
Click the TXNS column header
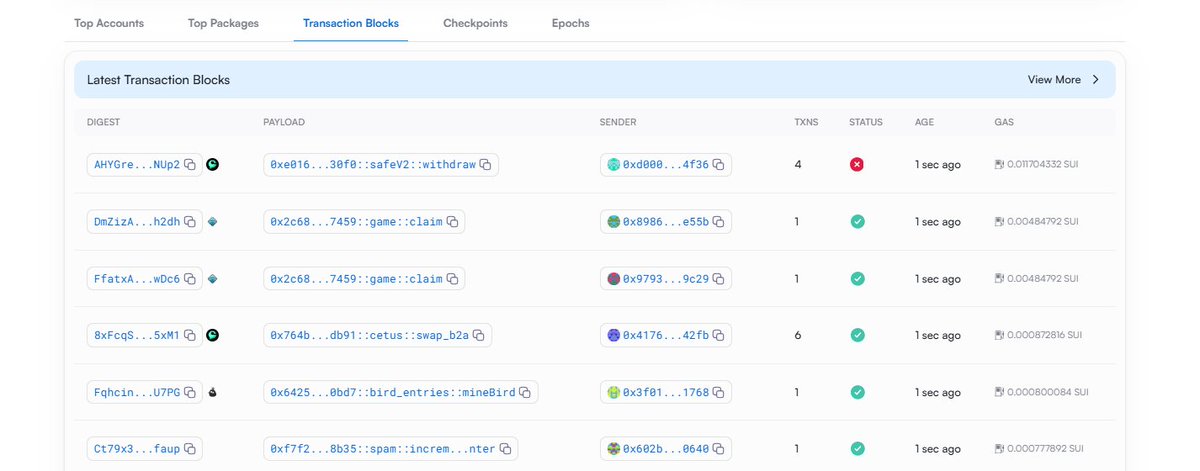click(x=806, y=122)
